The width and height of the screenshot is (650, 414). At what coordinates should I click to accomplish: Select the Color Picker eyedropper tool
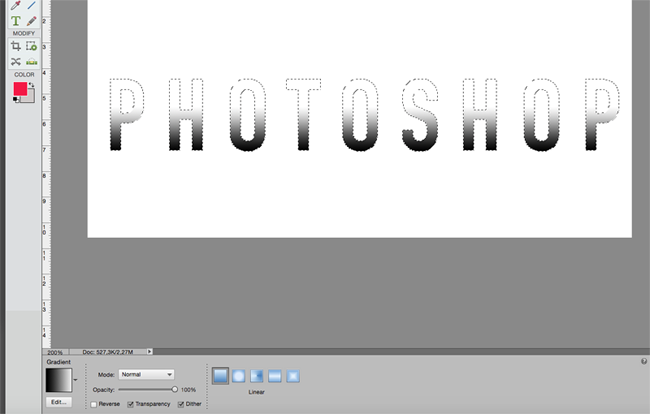pos(15,5)
